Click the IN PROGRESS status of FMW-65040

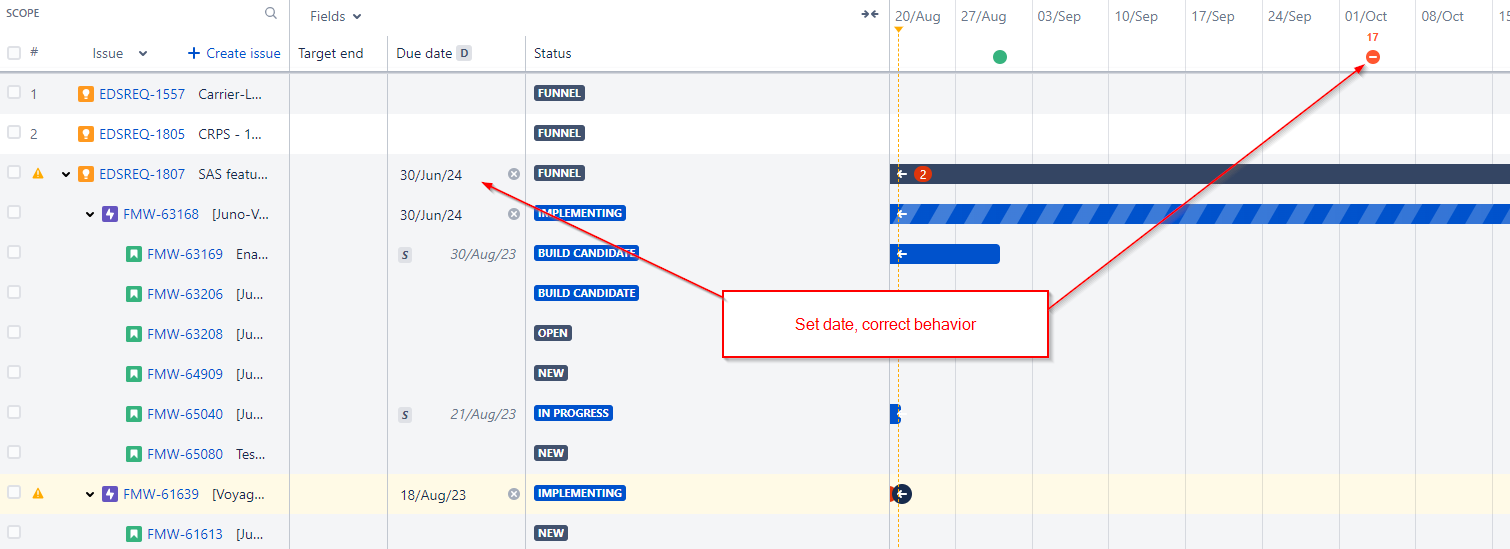[x=573, y=413]
